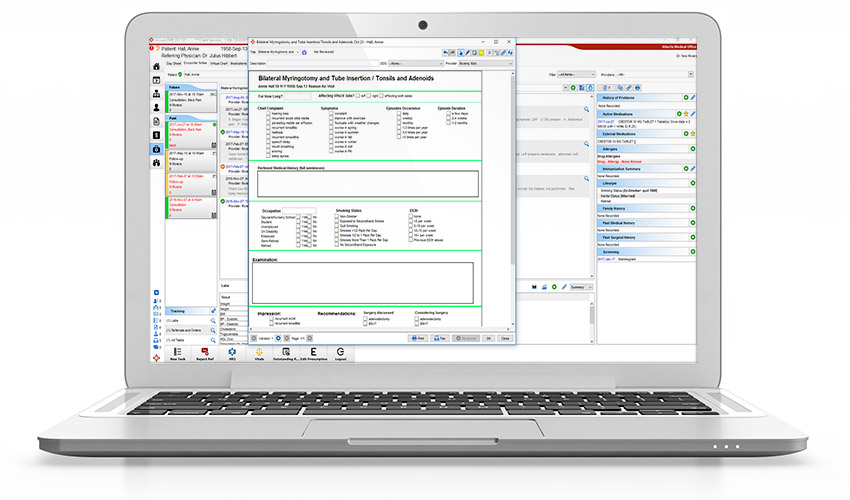Click the Vitals toolbar icon
The image size is (850, 500).
click(259, 354)
